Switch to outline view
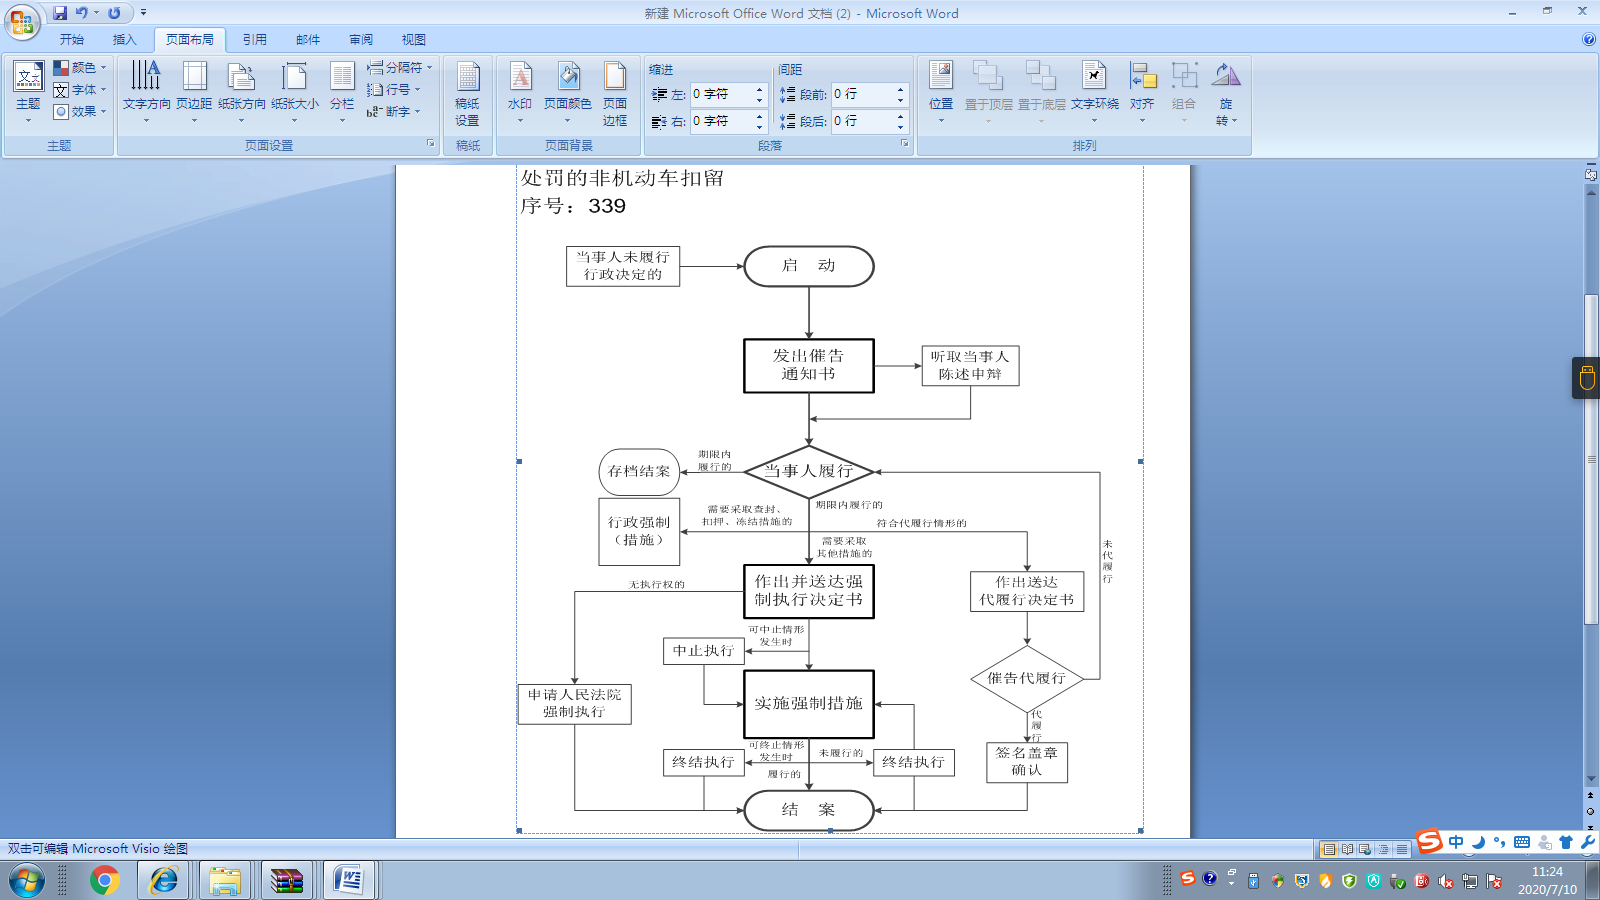The height and width of the screenshot is (900, 1600). (x=1383, y=849)
